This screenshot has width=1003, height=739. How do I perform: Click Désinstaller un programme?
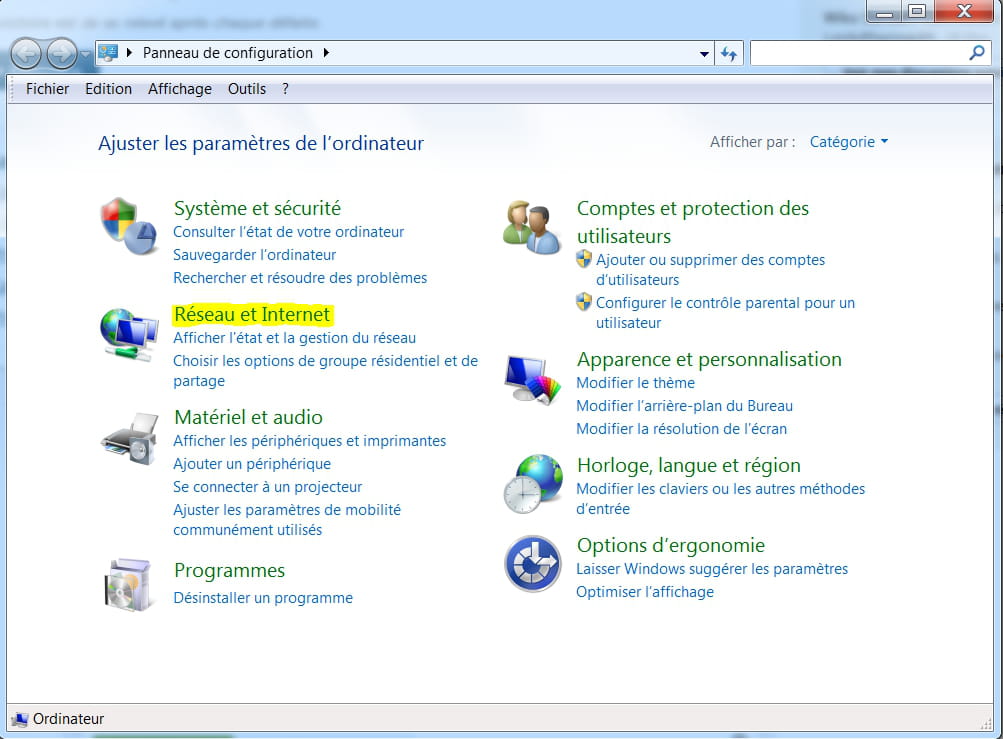point(263,598)
